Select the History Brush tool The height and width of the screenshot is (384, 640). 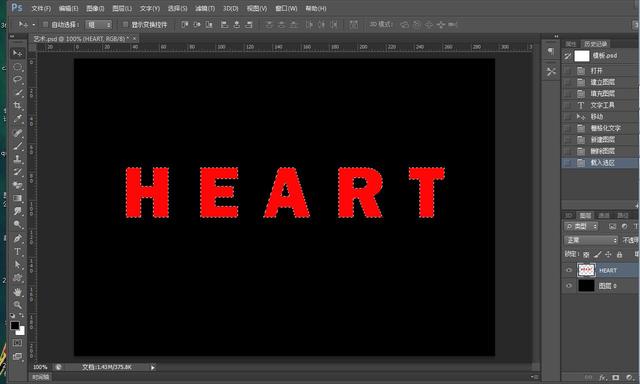tap(17, 172)
